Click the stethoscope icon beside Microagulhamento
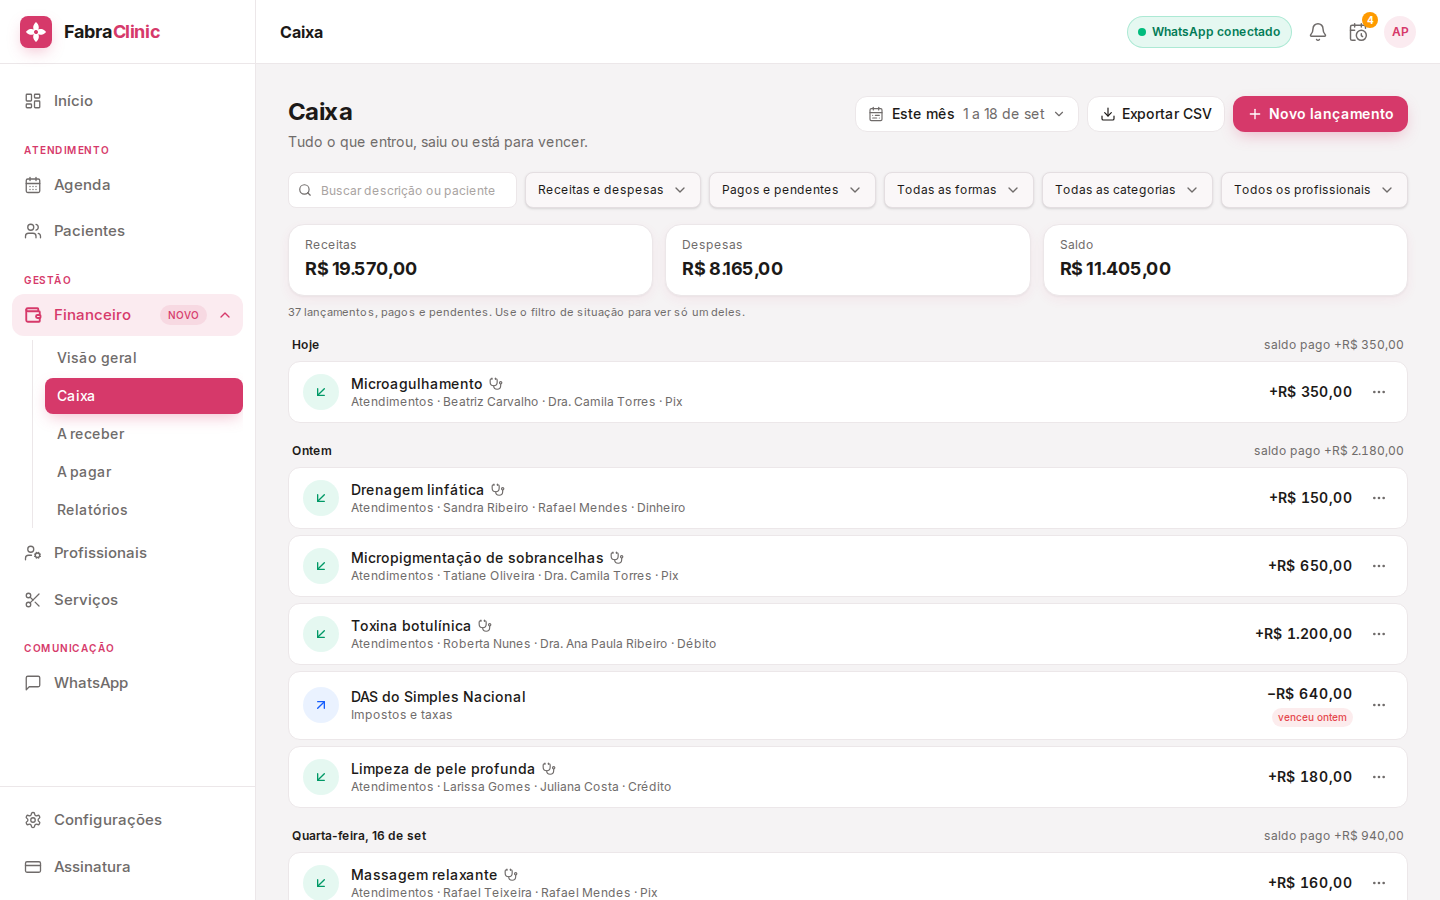Viewport: 1440px width, 900px height. pos(496,384)
